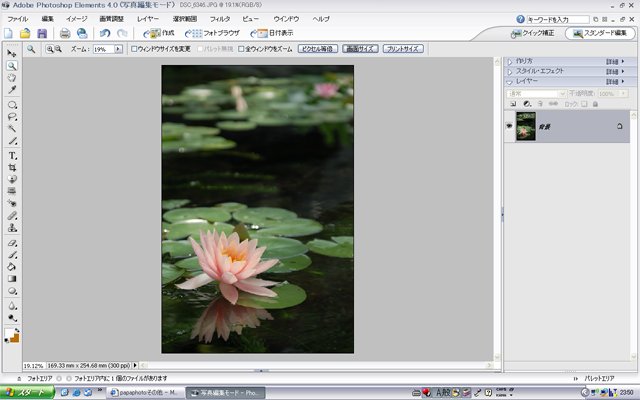640x400 pixels.
Task: Select the Hand tool
Action: (12, 78)
